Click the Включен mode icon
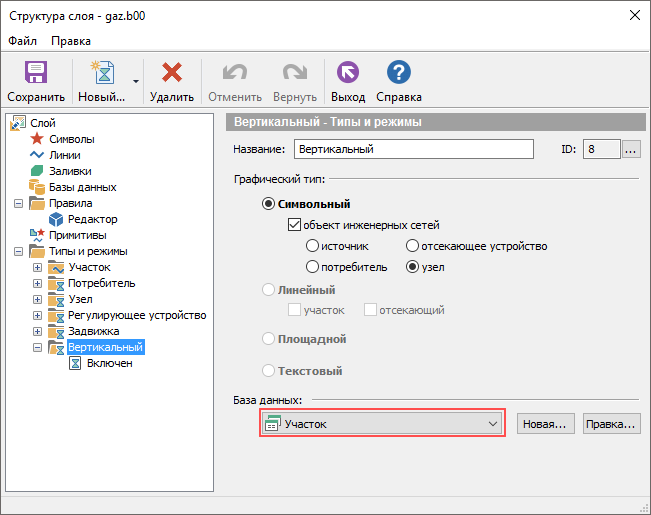The image size is (651, 515). 75,363
